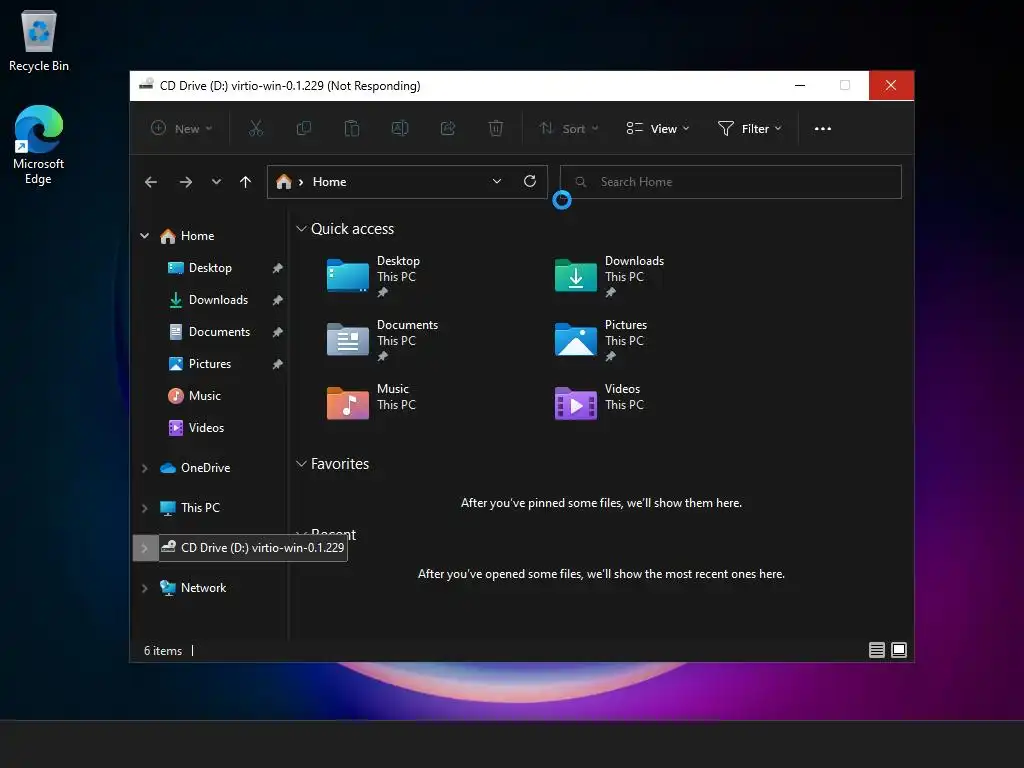The image size is (1024, 768).
Task: Select the Downloads folder in Quick access
Action: click(609, 276)
